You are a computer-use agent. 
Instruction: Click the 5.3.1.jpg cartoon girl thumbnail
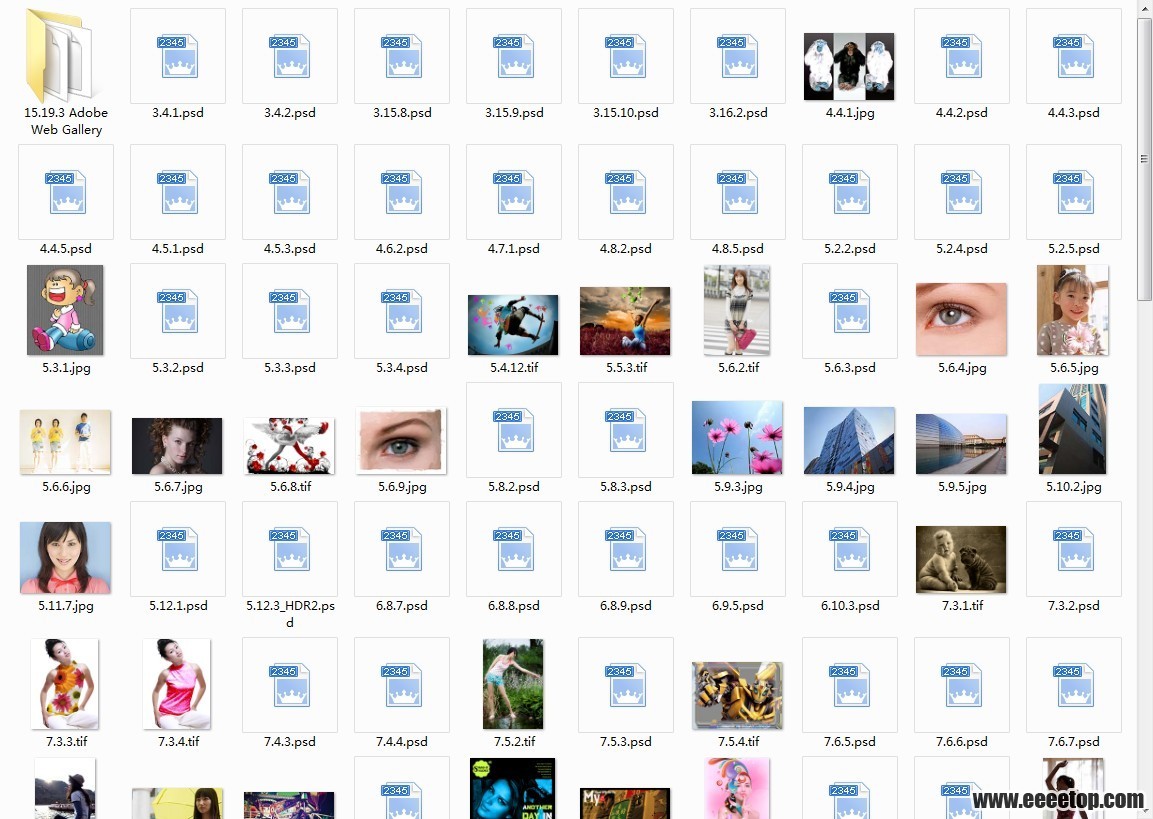65,310
